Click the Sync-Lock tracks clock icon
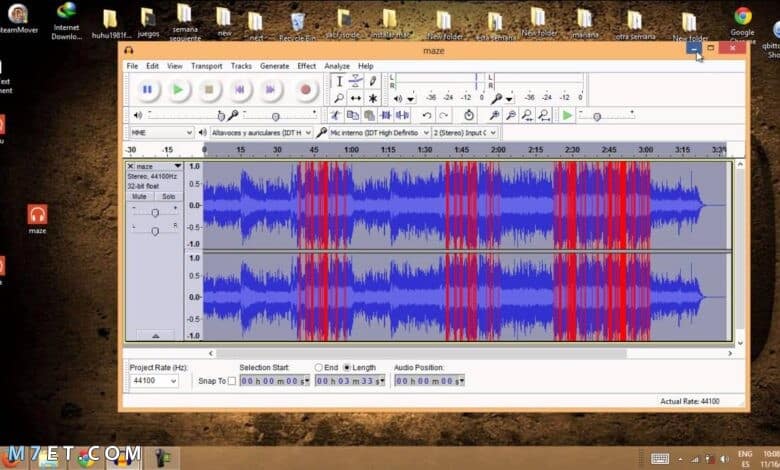This screenshot has height=470, width=780. [x=469, y=115]
